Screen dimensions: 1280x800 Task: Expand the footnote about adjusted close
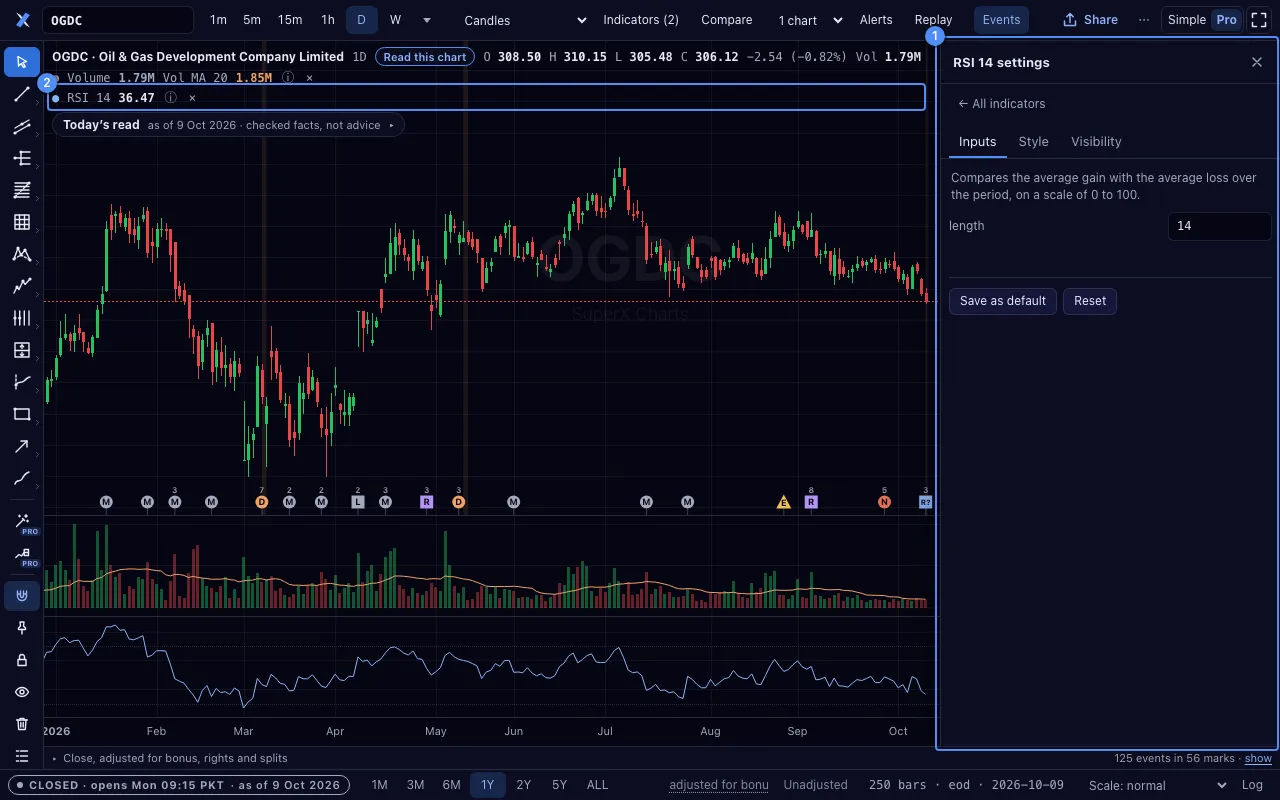click(x=168, y=758)
